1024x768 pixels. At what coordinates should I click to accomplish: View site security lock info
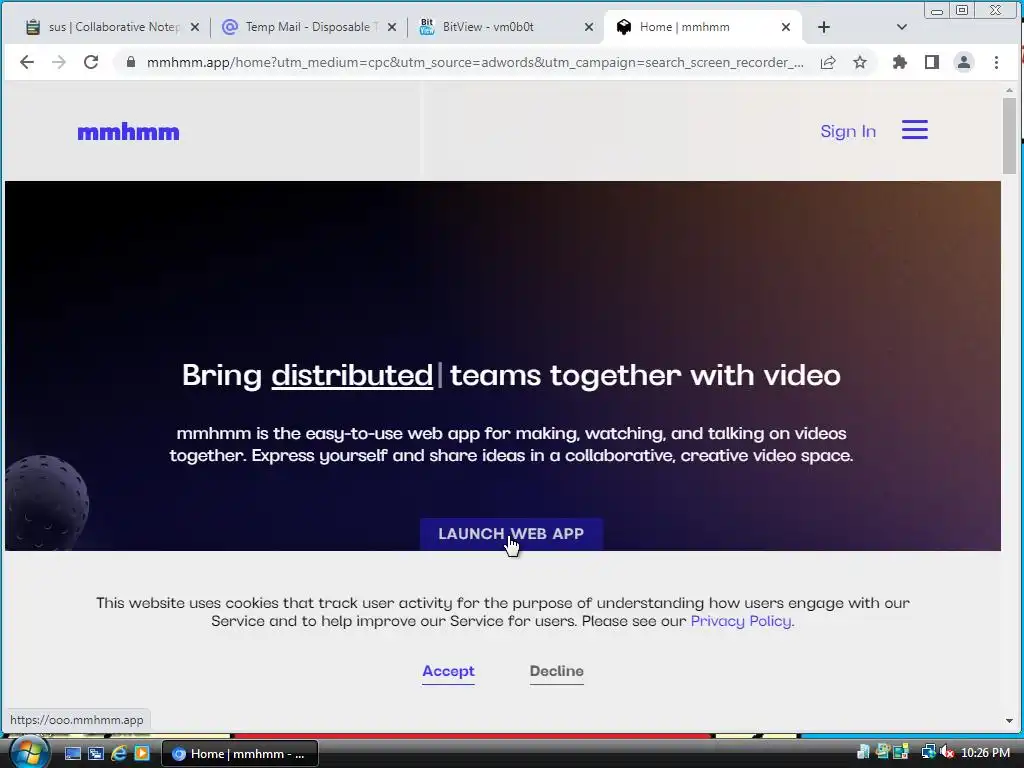[x=131, y=62]
